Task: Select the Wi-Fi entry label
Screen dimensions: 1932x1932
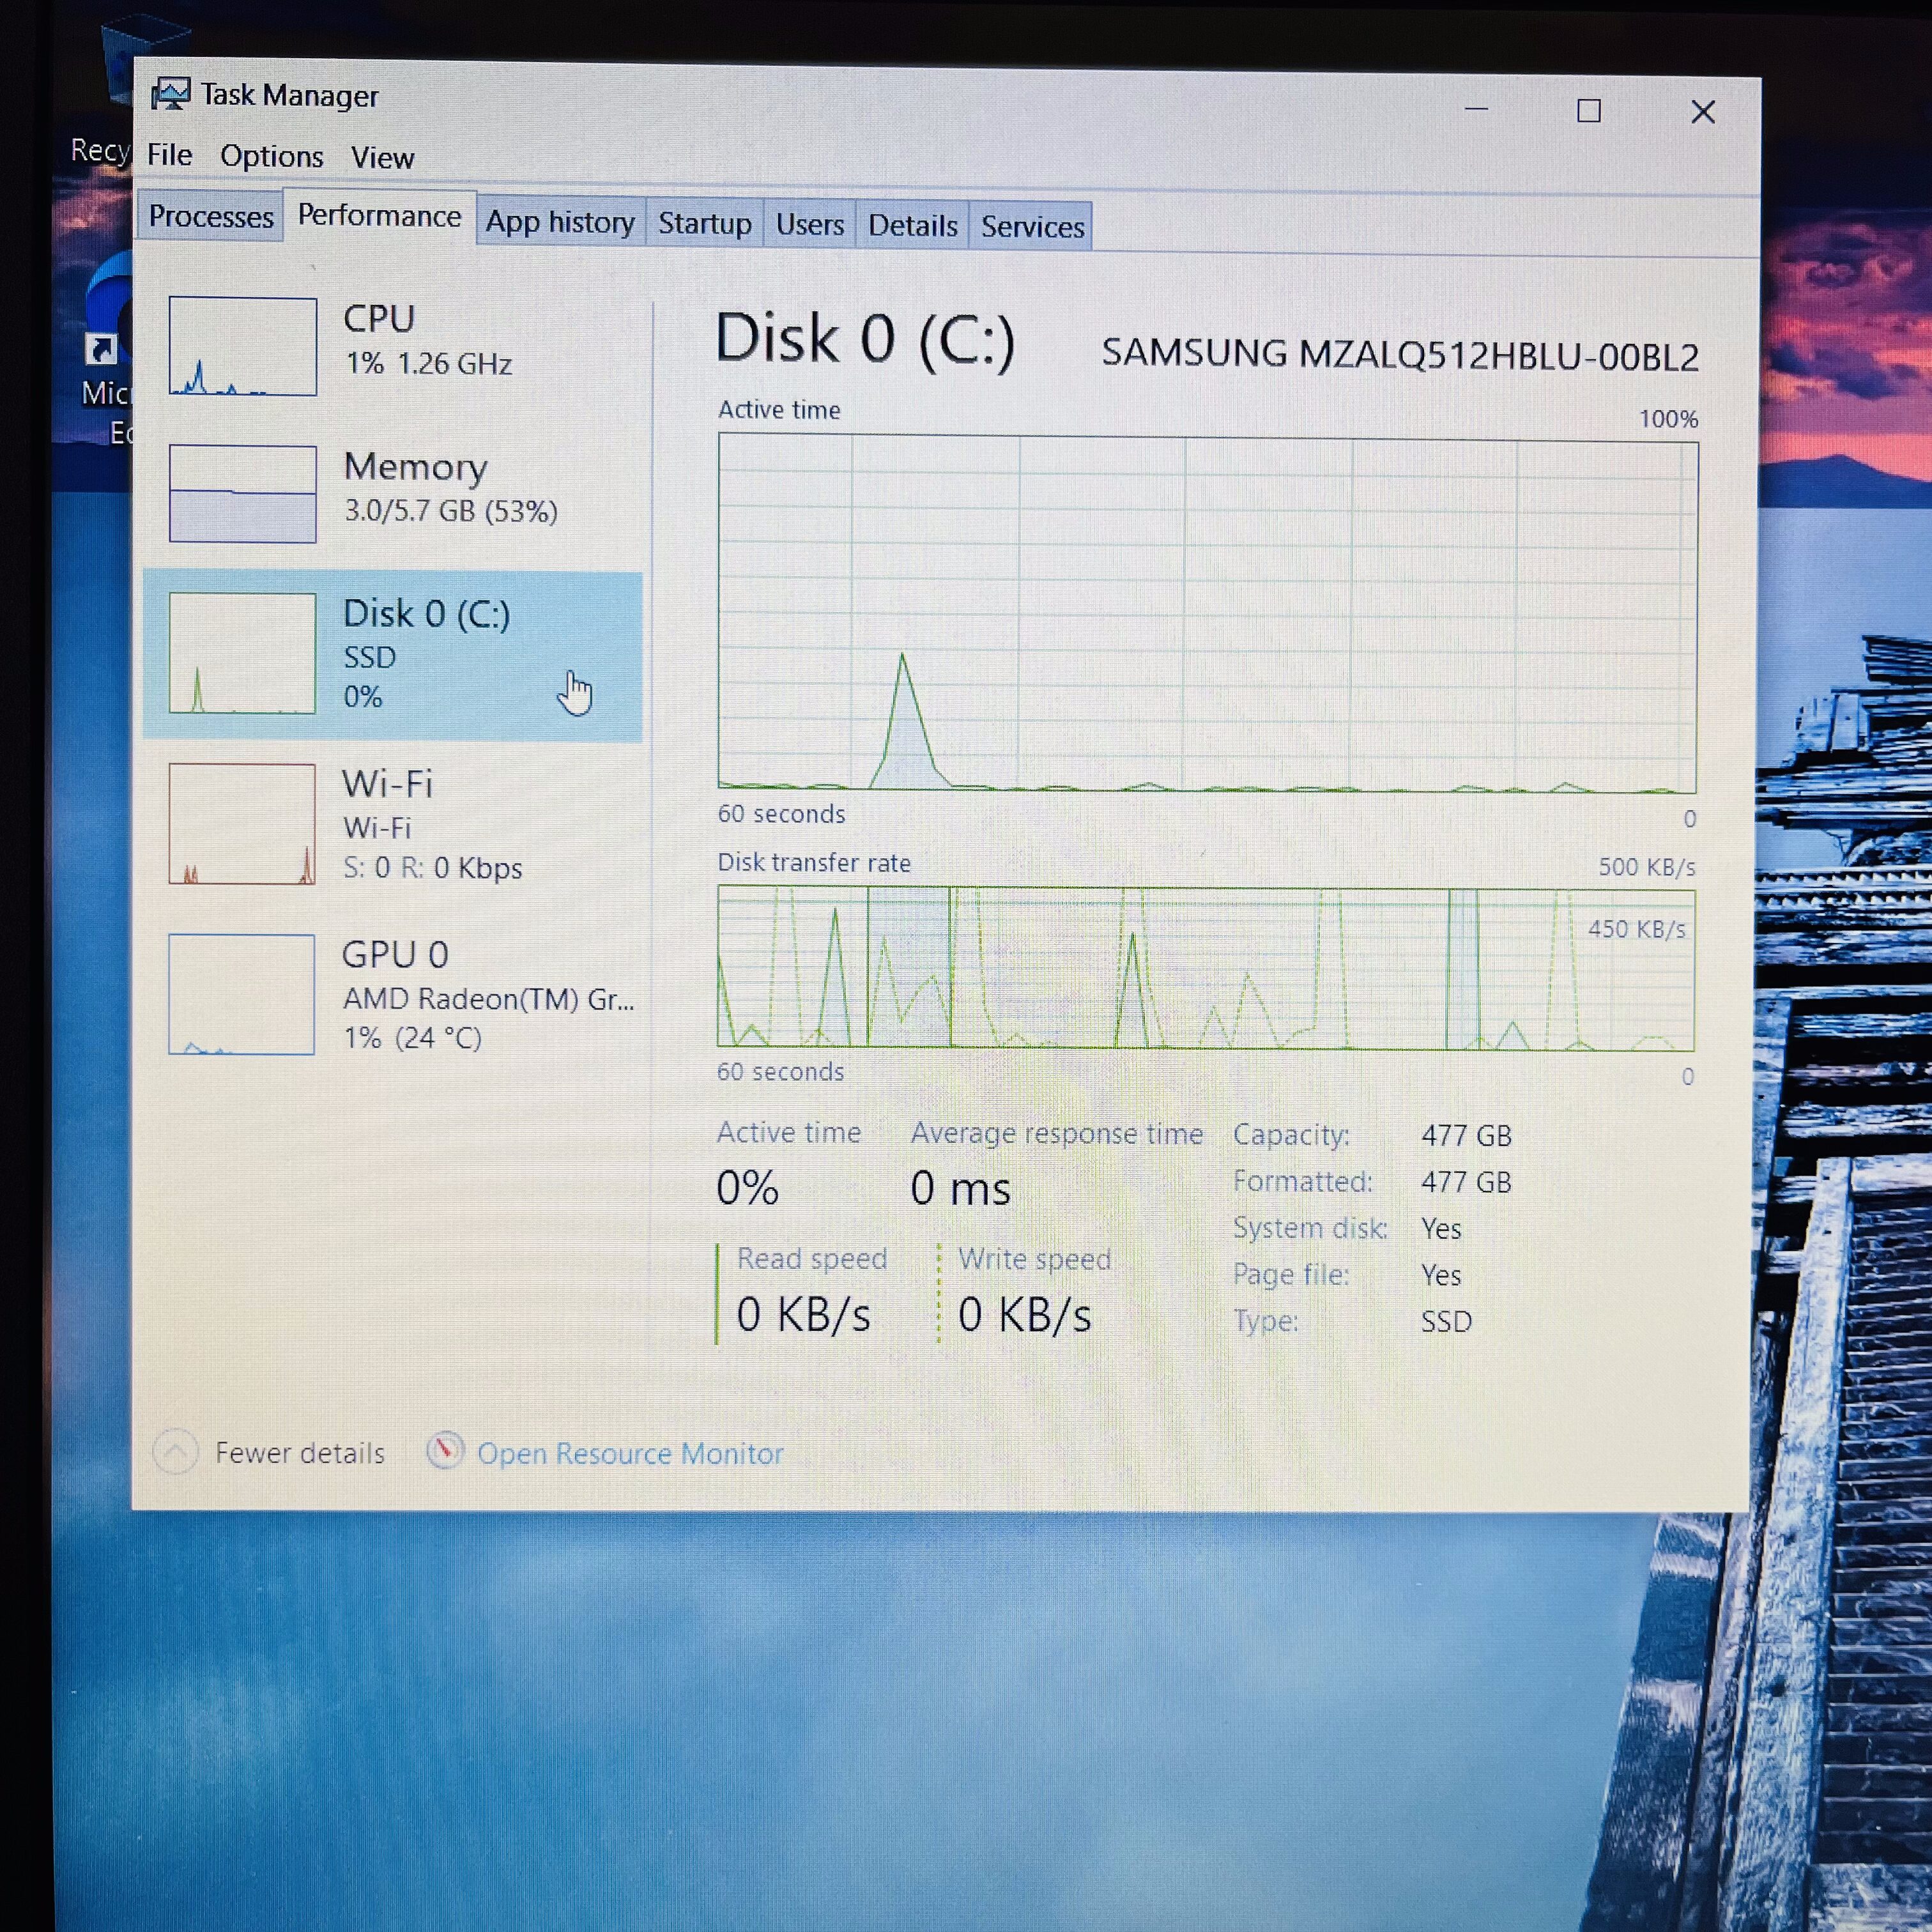Action: pos(387,783)
